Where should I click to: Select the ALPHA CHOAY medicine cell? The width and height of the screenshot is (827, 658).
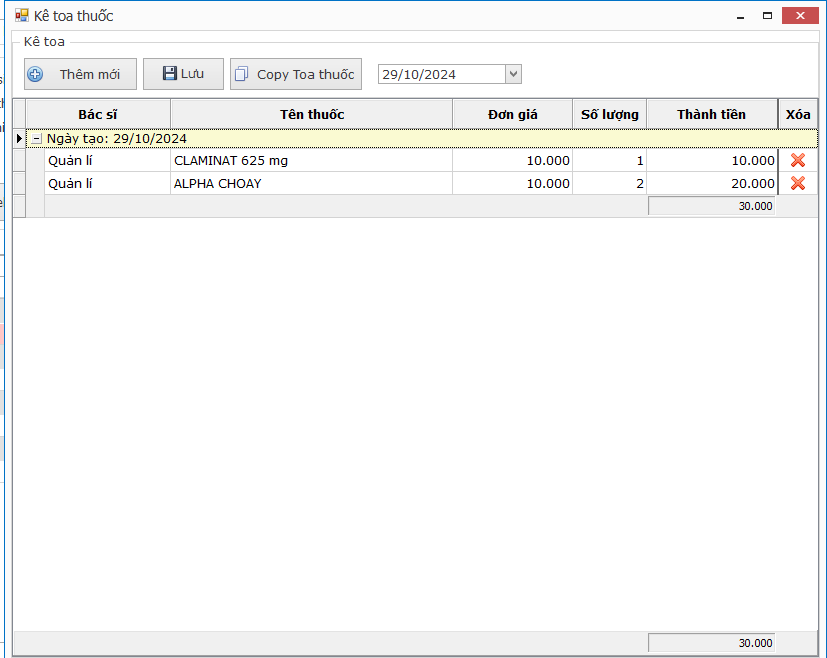(310, 183)
